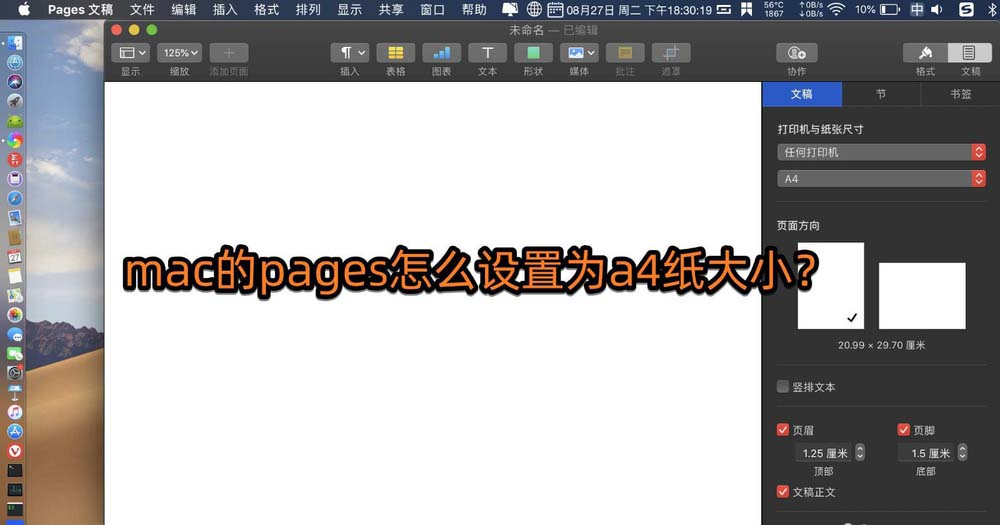The width and height of the screenshot is (1000, 525).
Task: Open the 格式 menu in menu bar
Action: pos(267,10)
